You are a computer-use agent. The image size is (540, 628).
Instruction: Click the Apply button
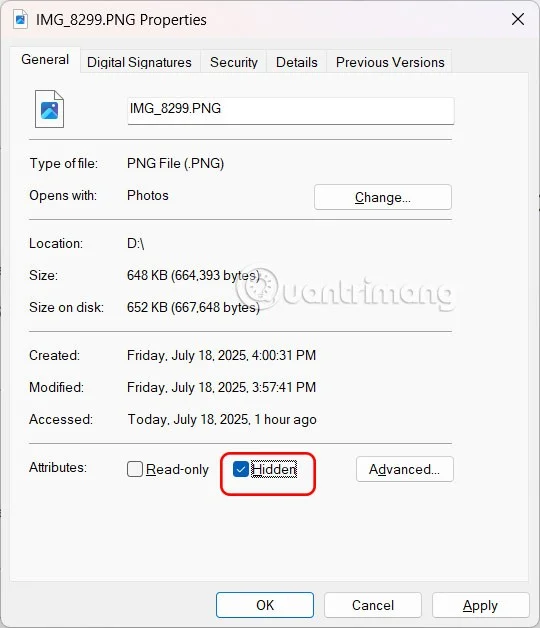click(x=480, y=605)
